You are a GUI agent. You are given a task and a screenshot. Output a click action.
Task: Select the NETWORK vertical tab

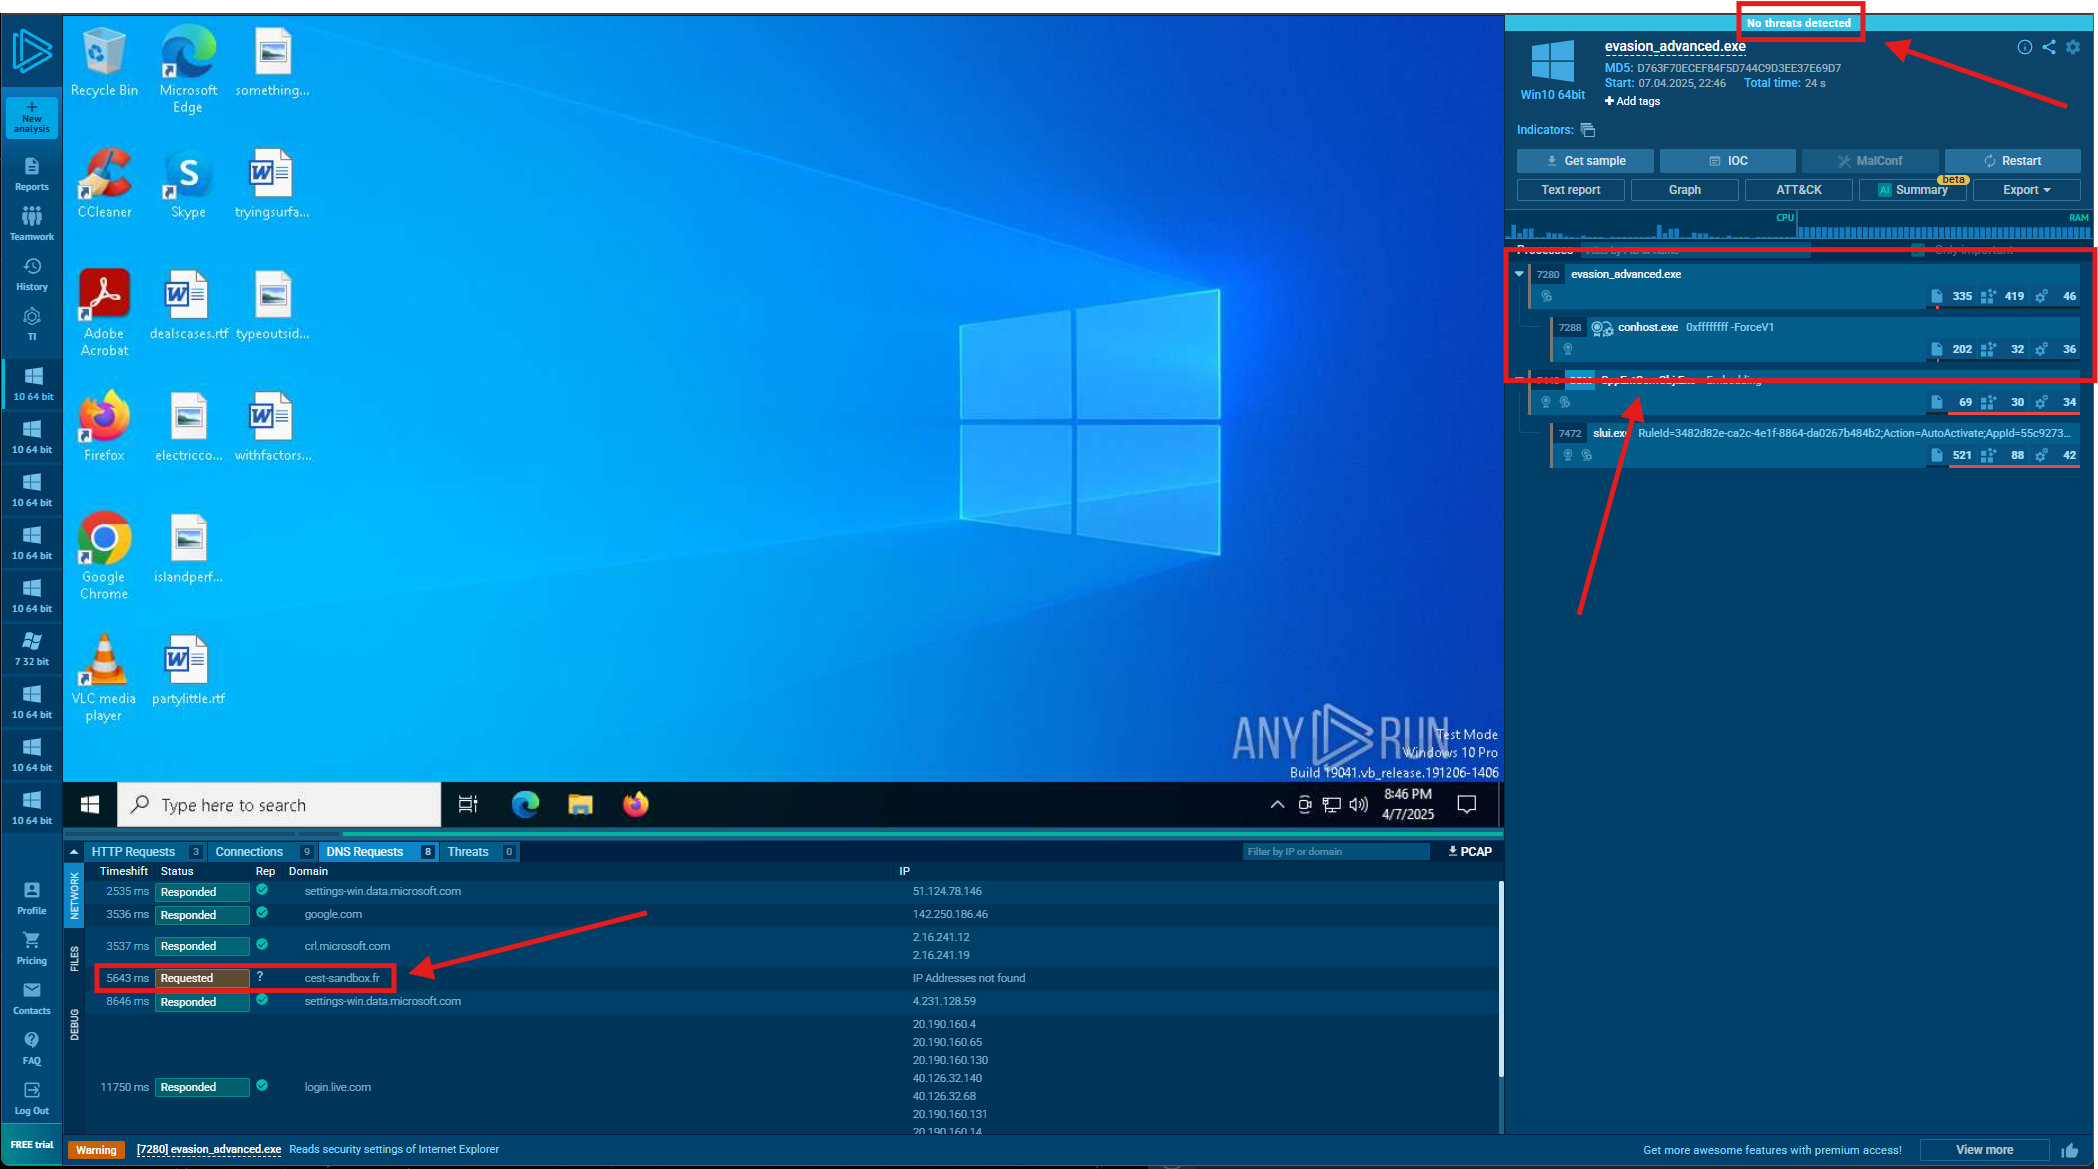pyautogui.click(x=74, y=895)
